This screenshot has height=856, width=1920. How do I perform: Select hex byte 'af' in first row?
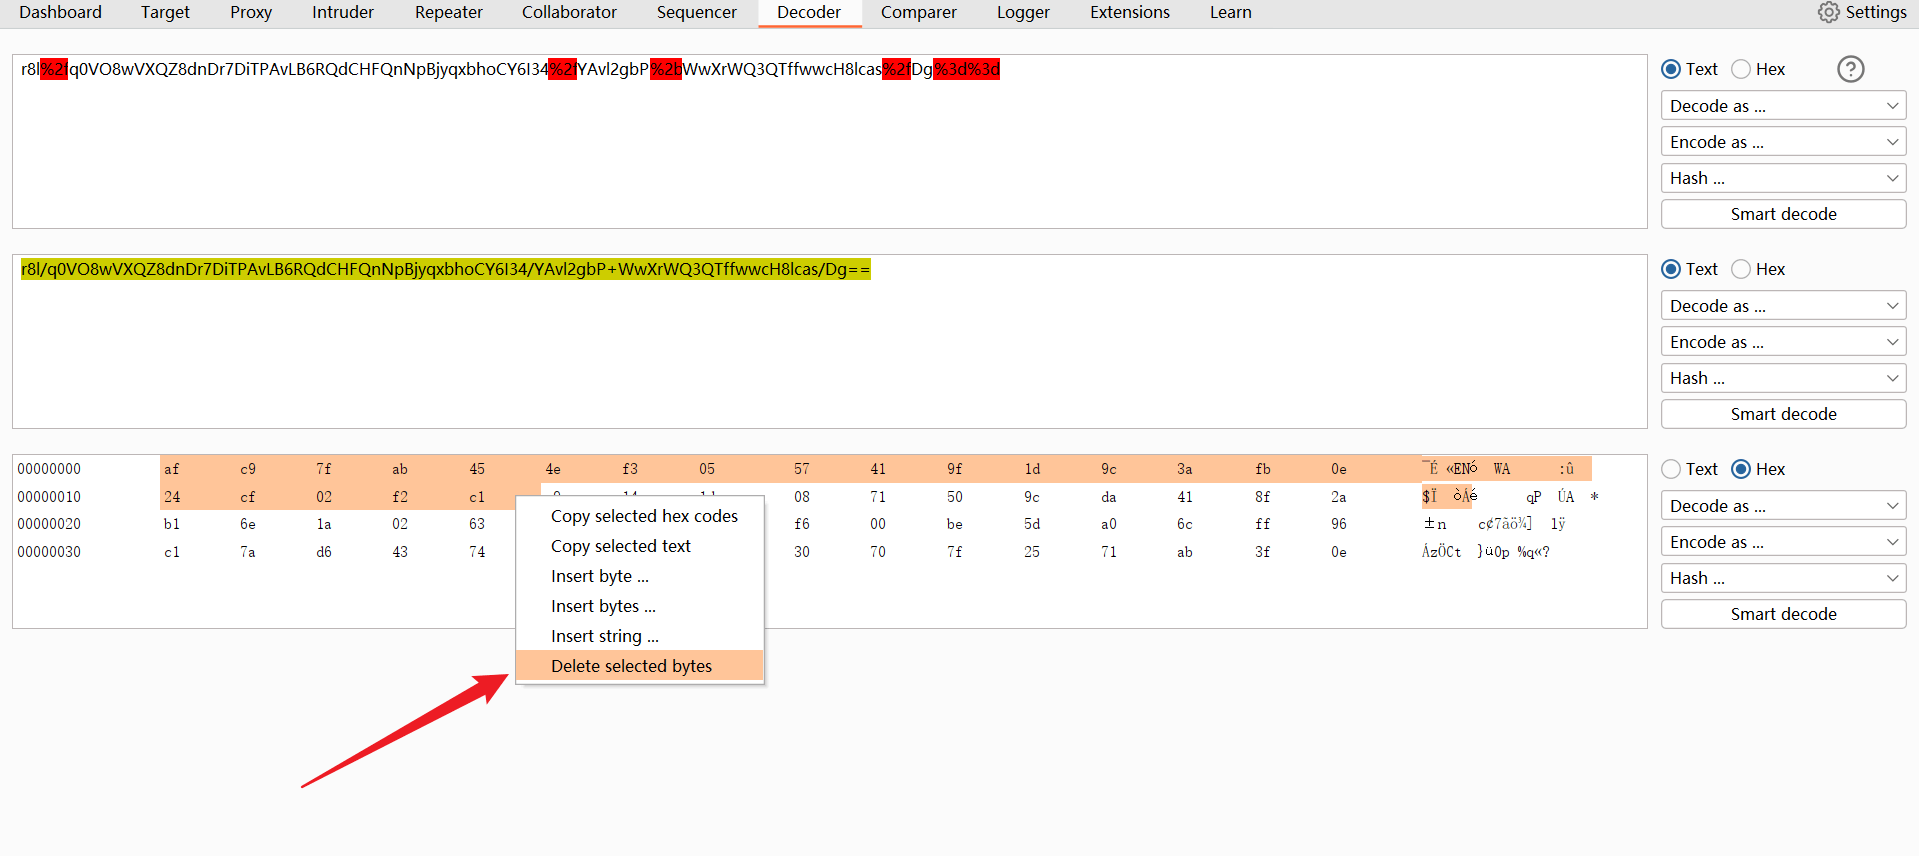(172, 469)
